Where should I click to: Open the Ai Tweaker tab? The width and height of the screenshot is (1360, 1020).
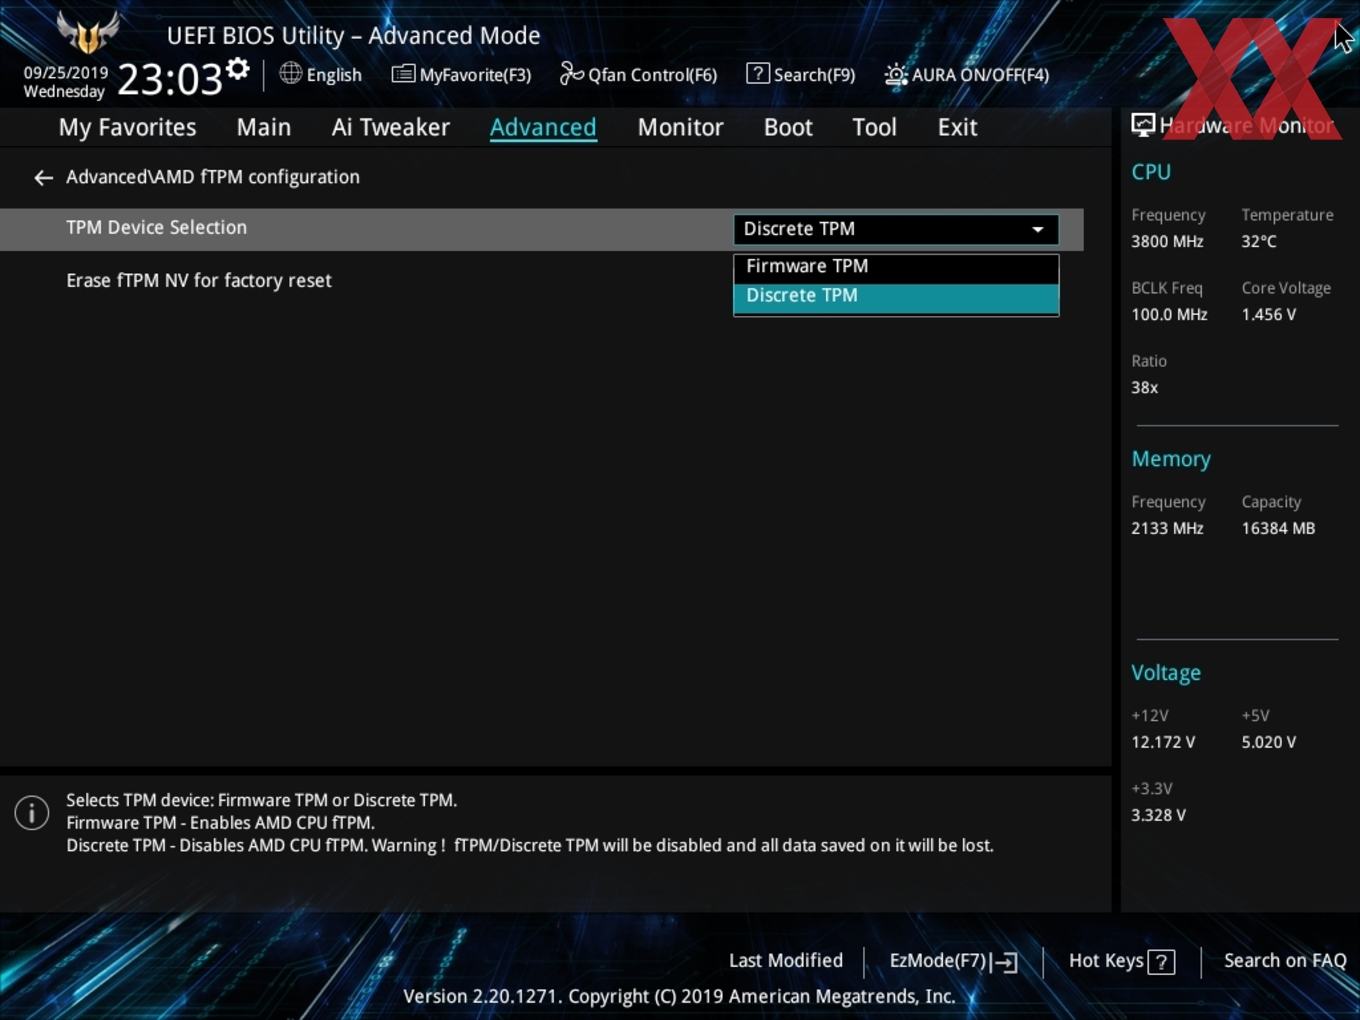pos(391,128)
